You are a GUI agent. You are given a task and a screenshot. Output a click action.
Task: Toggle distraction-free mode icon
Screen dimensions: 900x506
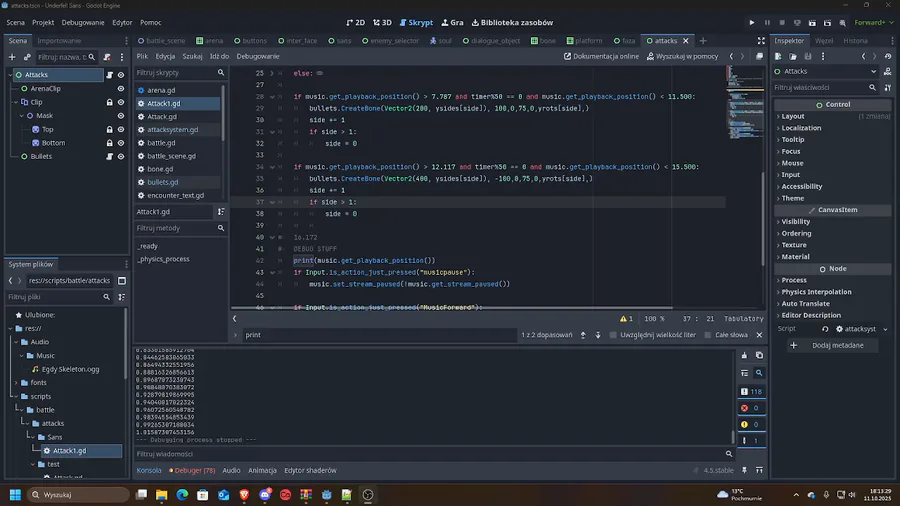click(761, 41)
